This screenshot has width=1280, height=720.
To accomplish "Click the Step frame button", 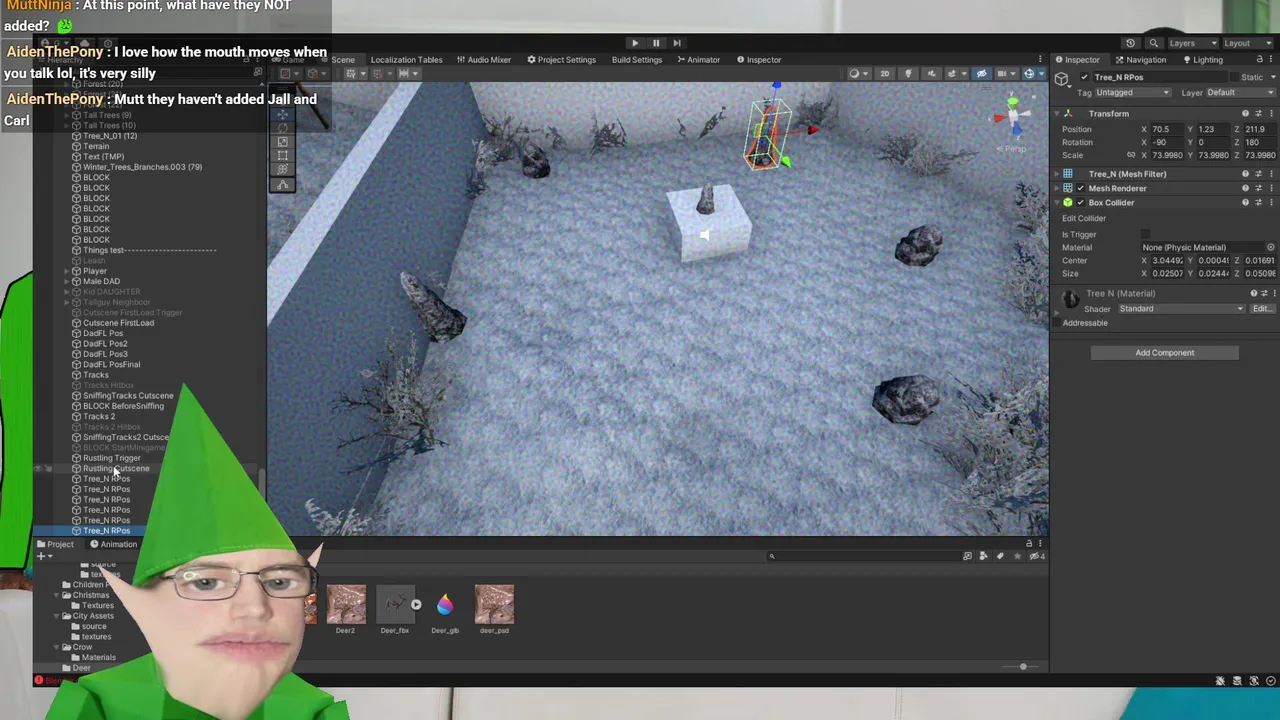I will tap(677, 43).
